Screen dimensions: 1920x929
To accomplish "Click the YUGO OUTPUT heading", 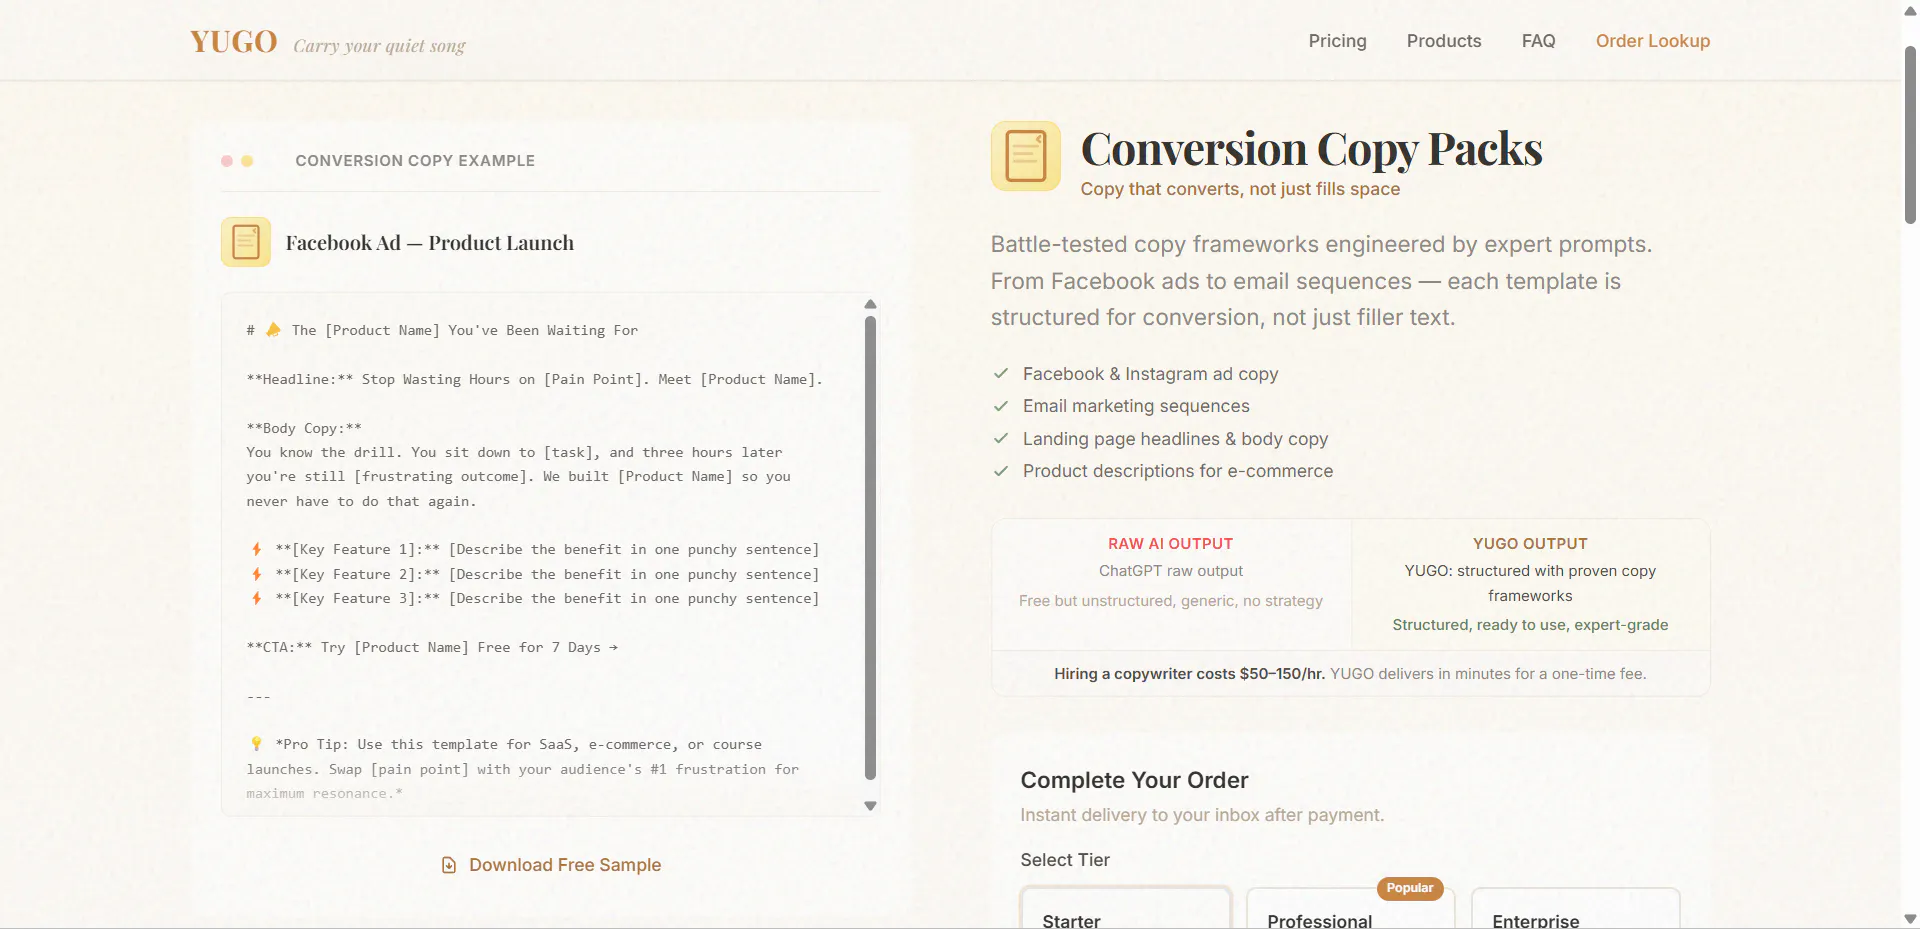I will click(x=1530, y=544).
